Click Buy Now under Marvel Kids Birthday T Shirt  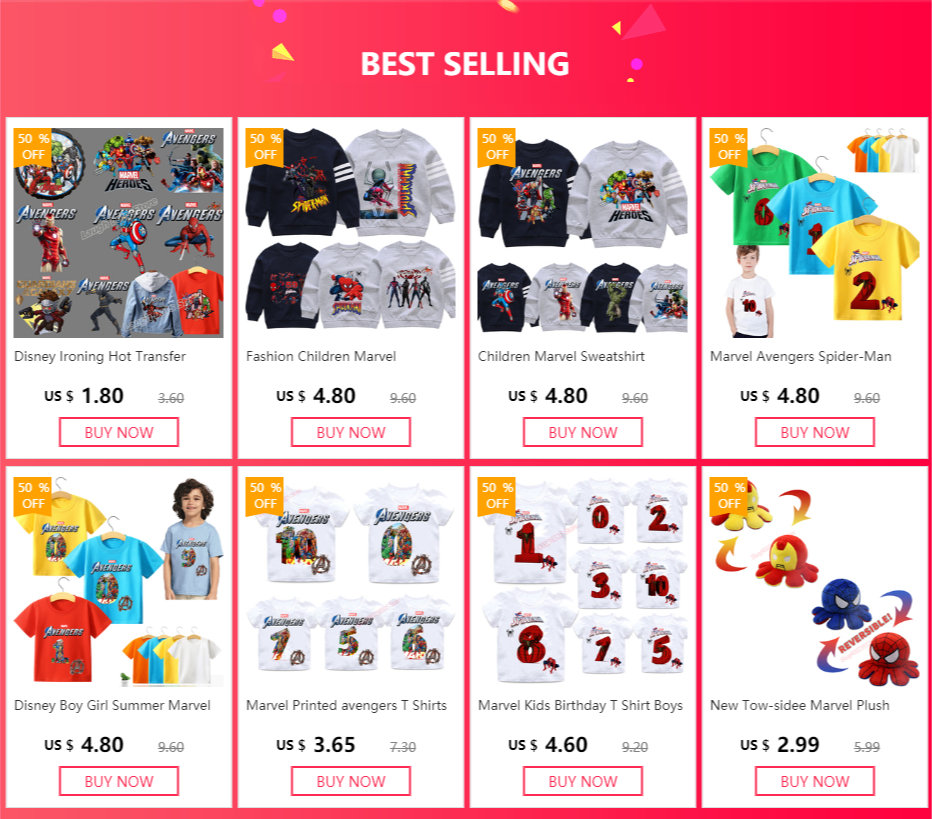(582, 781)
